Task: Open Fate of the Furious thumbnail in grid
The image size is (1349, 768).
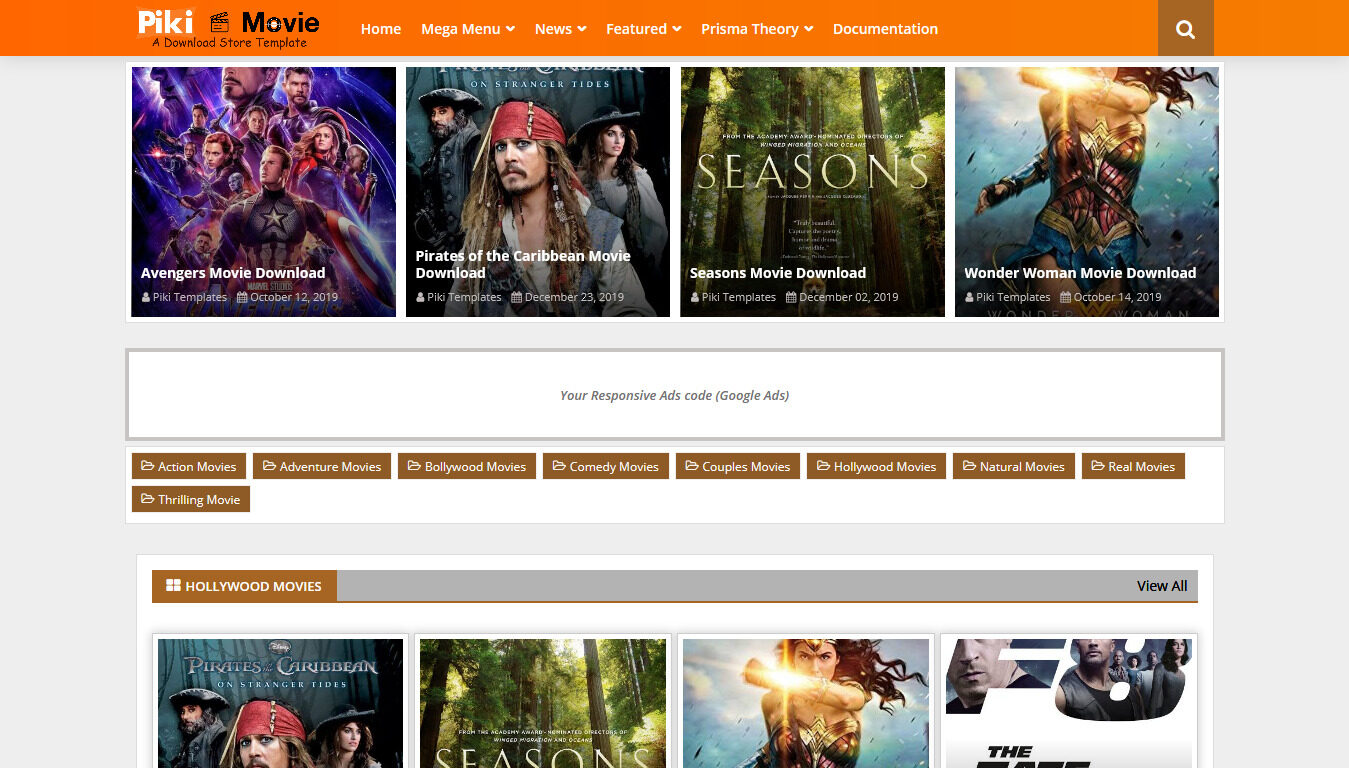Action: (1069, 703)
